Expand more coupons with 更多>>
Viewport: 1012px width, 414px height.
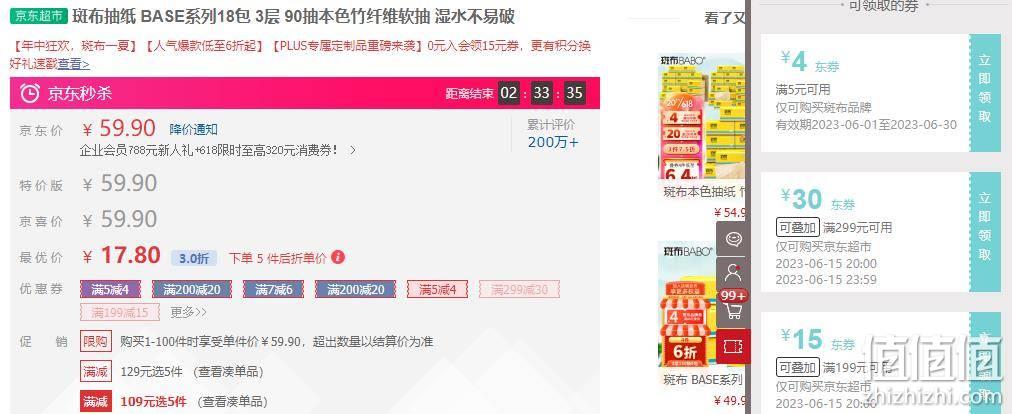188,313
